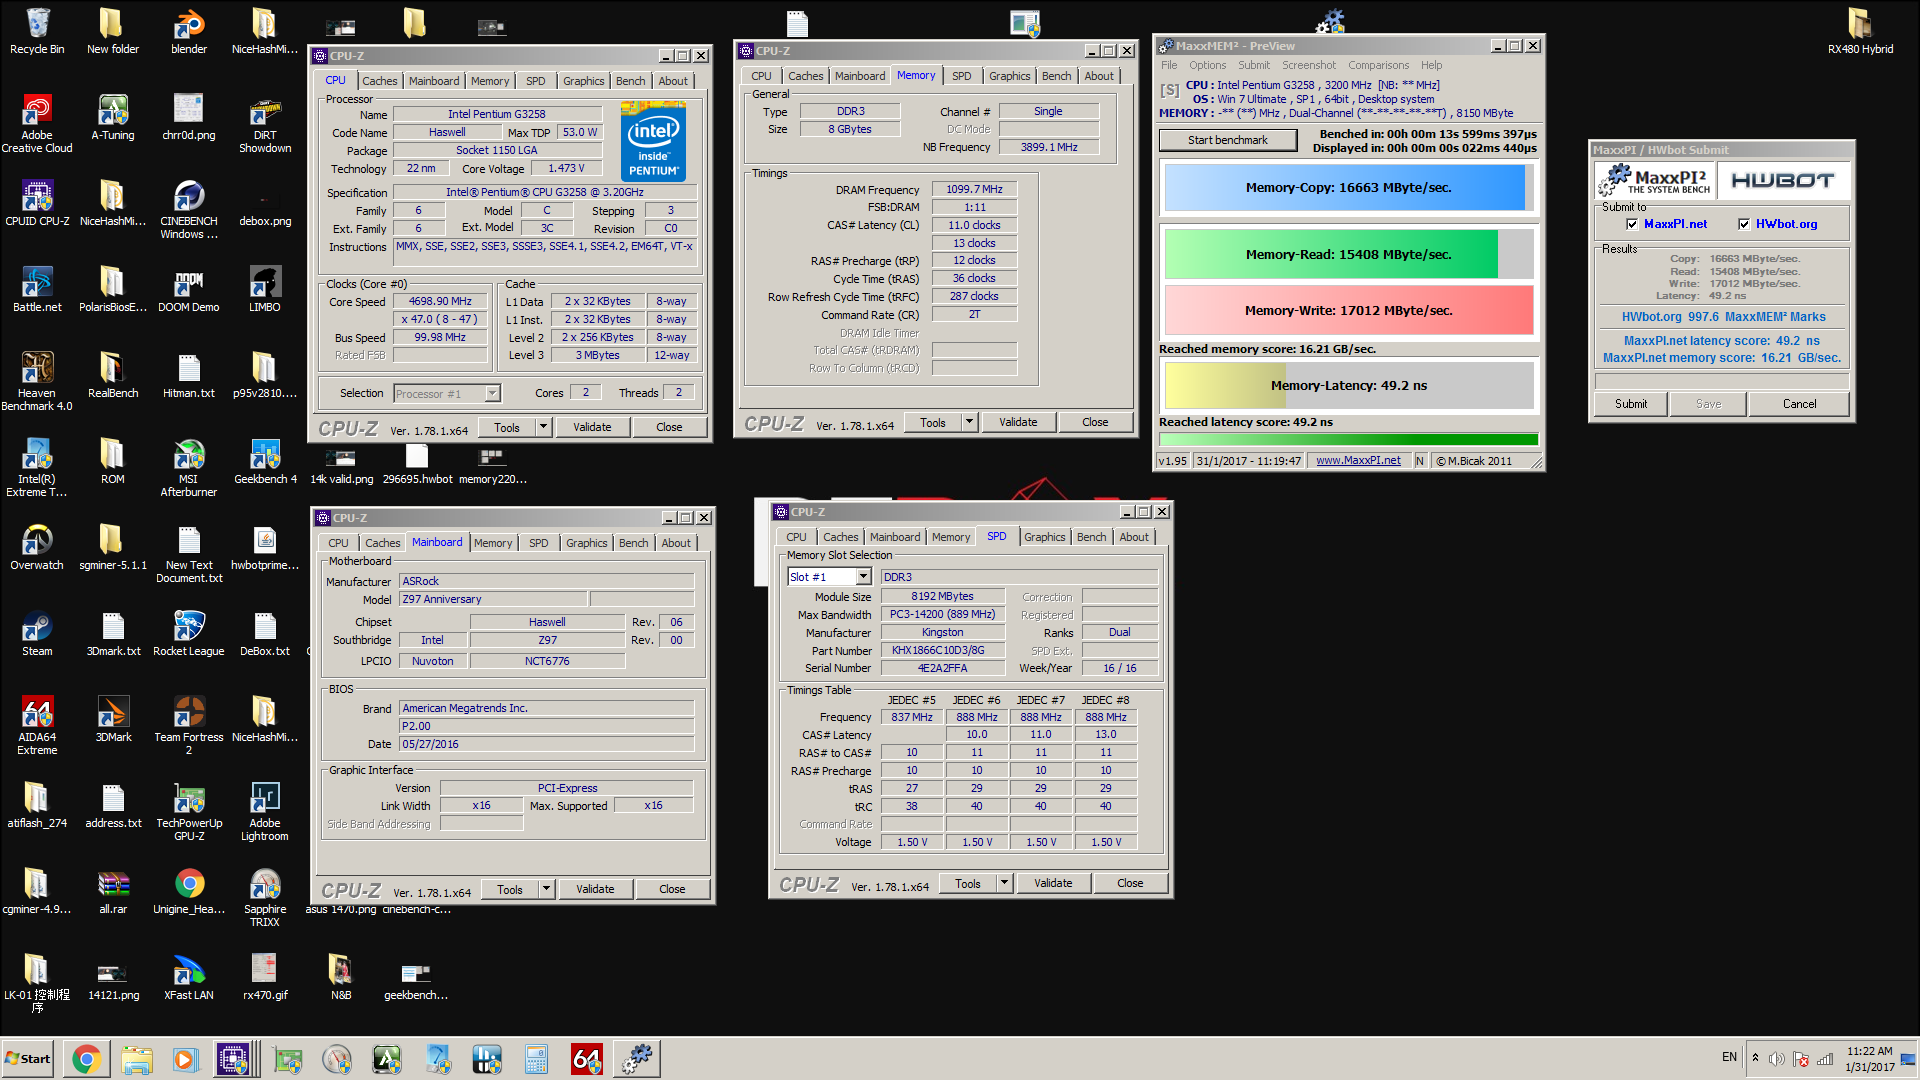Open Sapphire TRIXX desktop icon
The height and width of the screenshot is (1080, 1920).
click(x=265, y=898)
